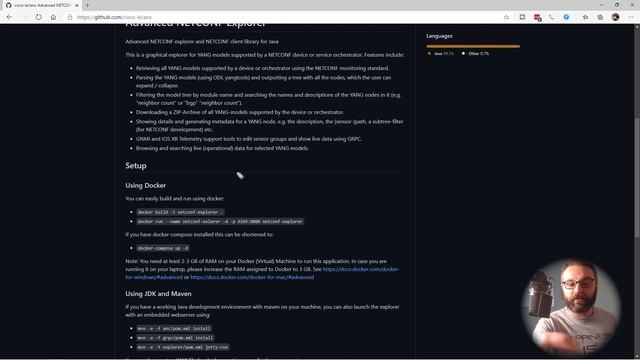640x360 pixels.
Task: Click the Languages sidebar heading
Action: [x=440, y=36]
